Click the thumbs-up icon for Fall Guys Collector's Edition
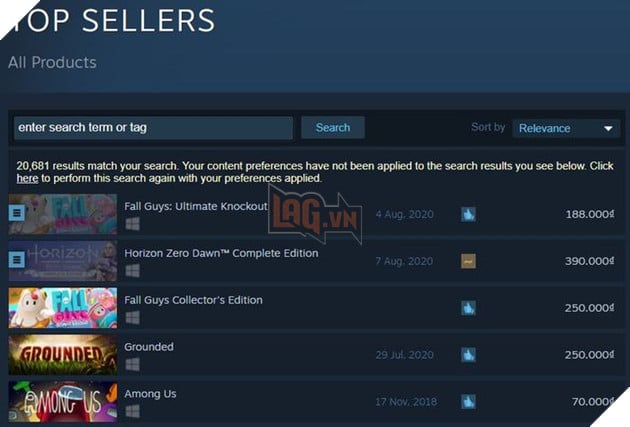This screenshot has width=630, height=427. click(468, 308)
